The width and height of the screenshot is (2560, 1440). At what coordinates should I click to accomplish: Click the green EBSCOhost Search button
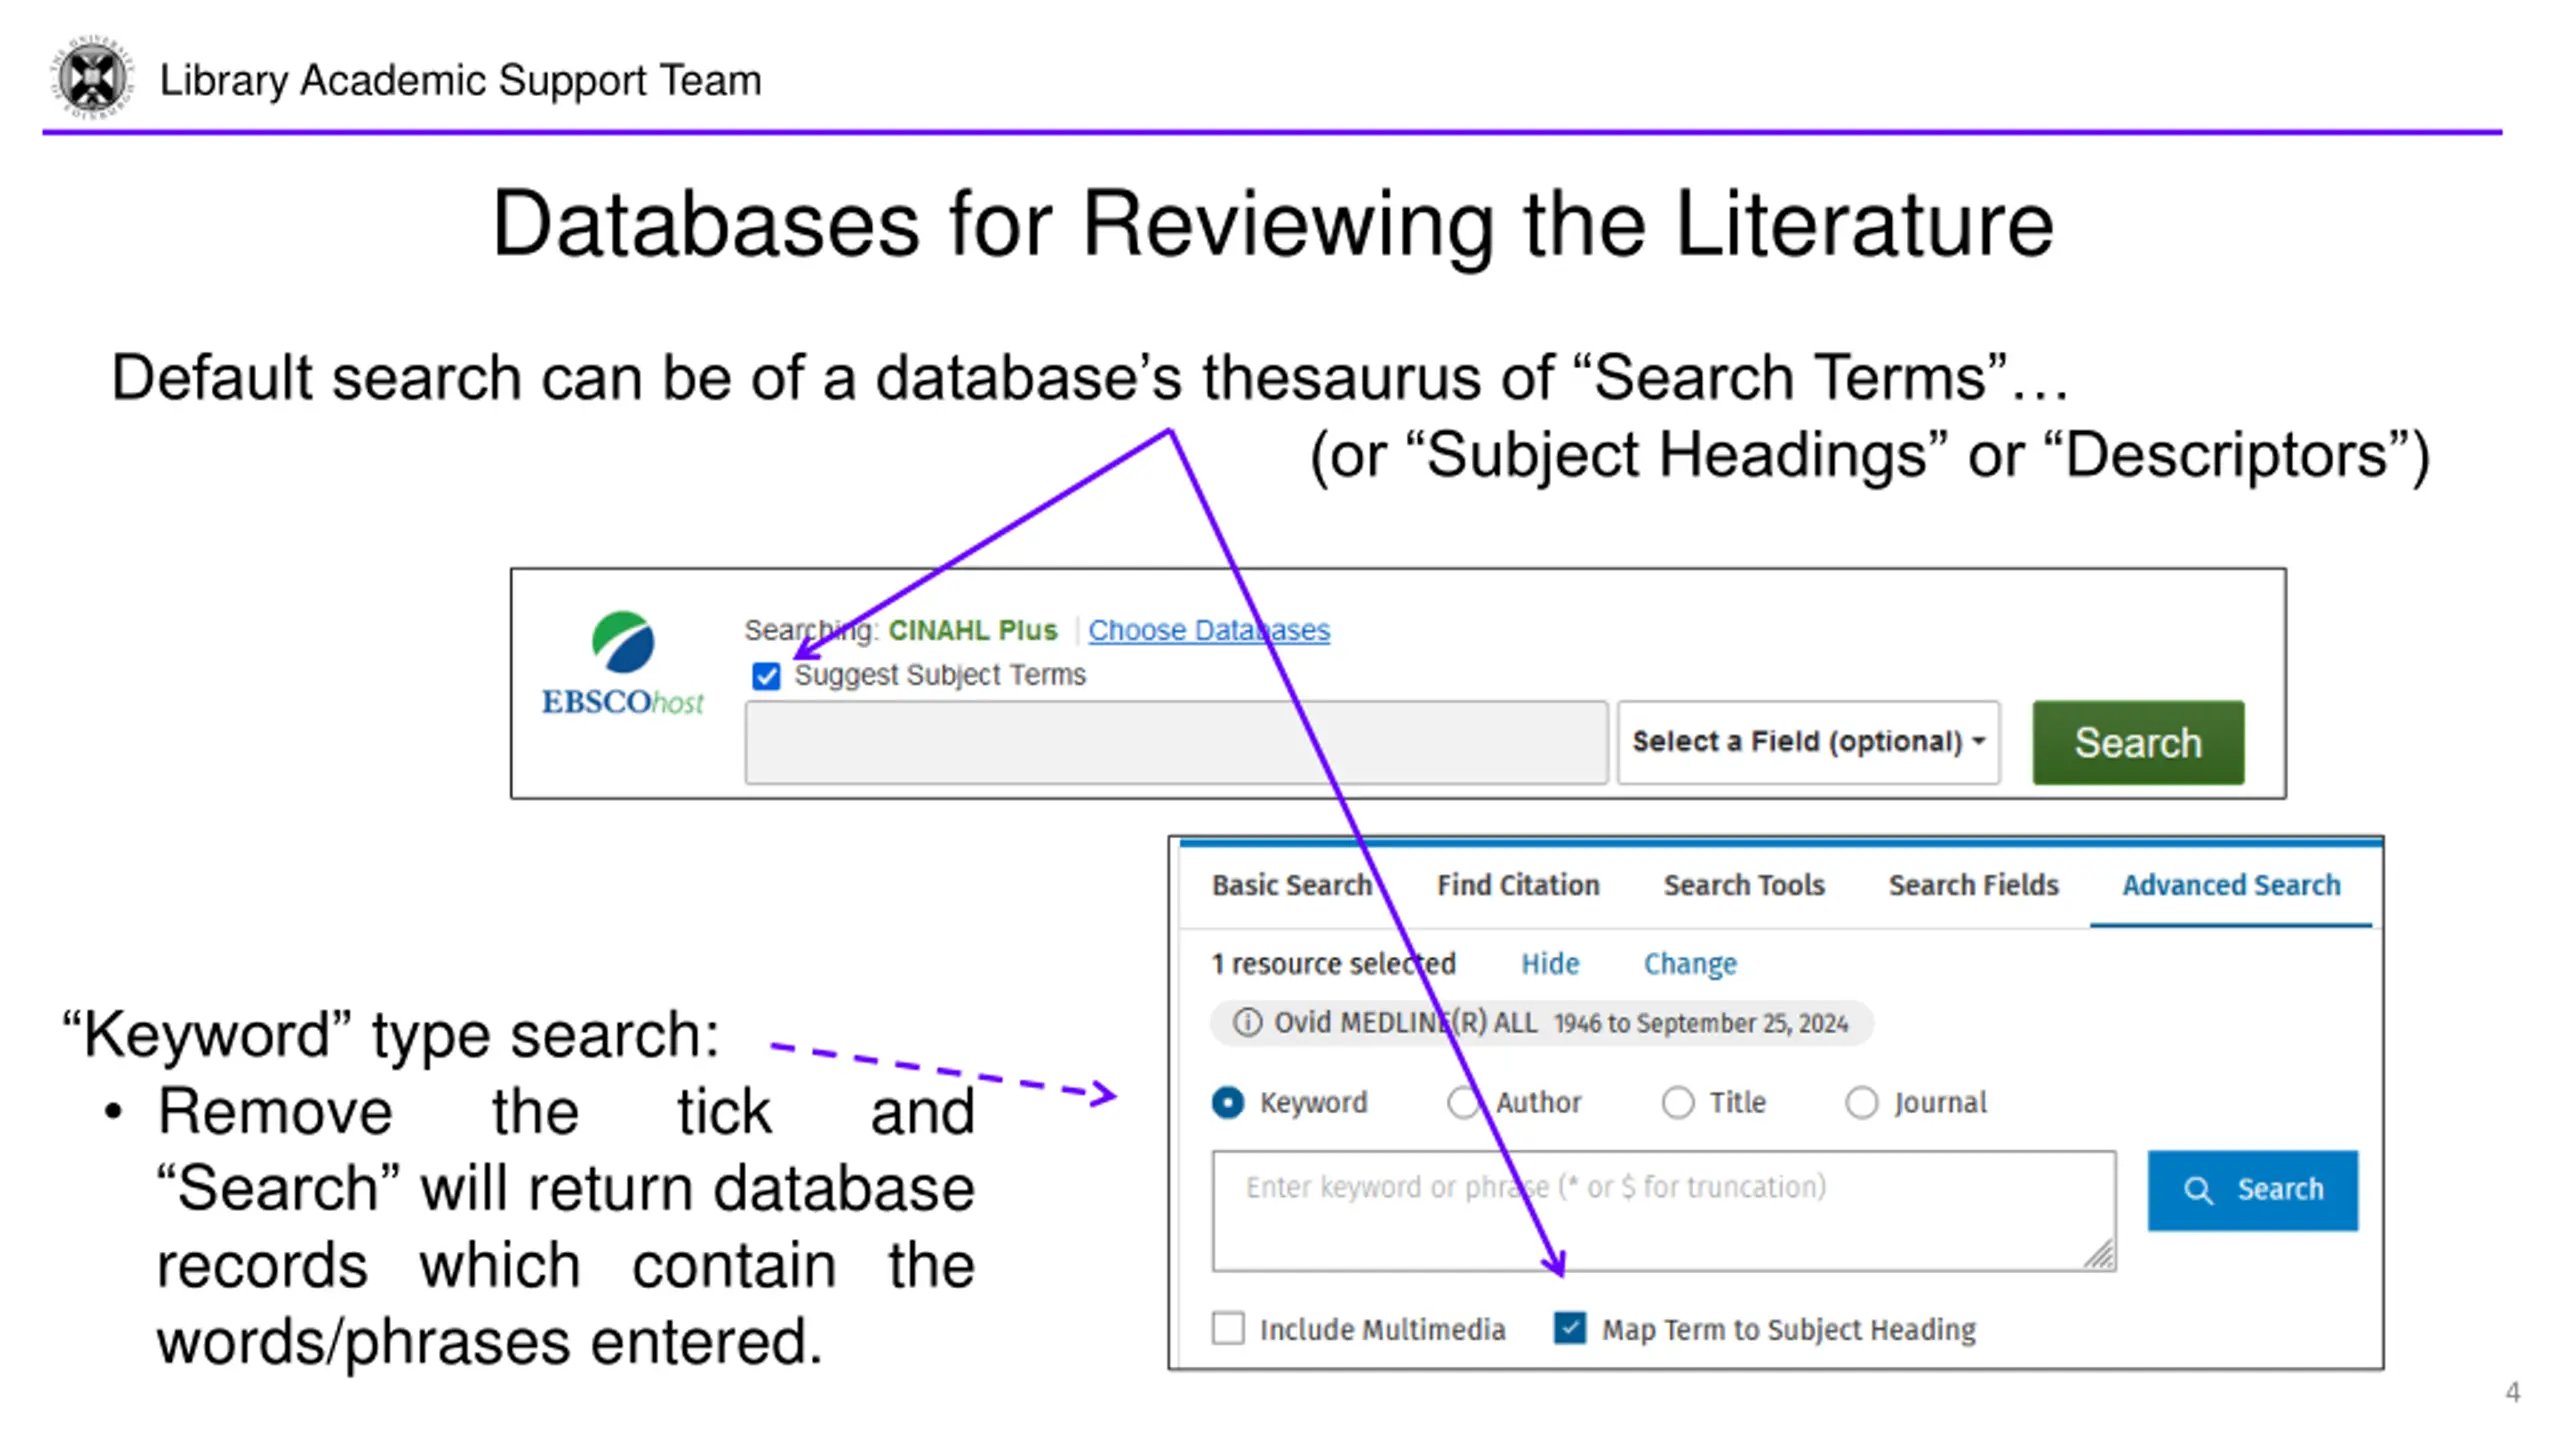[x=2138, y=742]
